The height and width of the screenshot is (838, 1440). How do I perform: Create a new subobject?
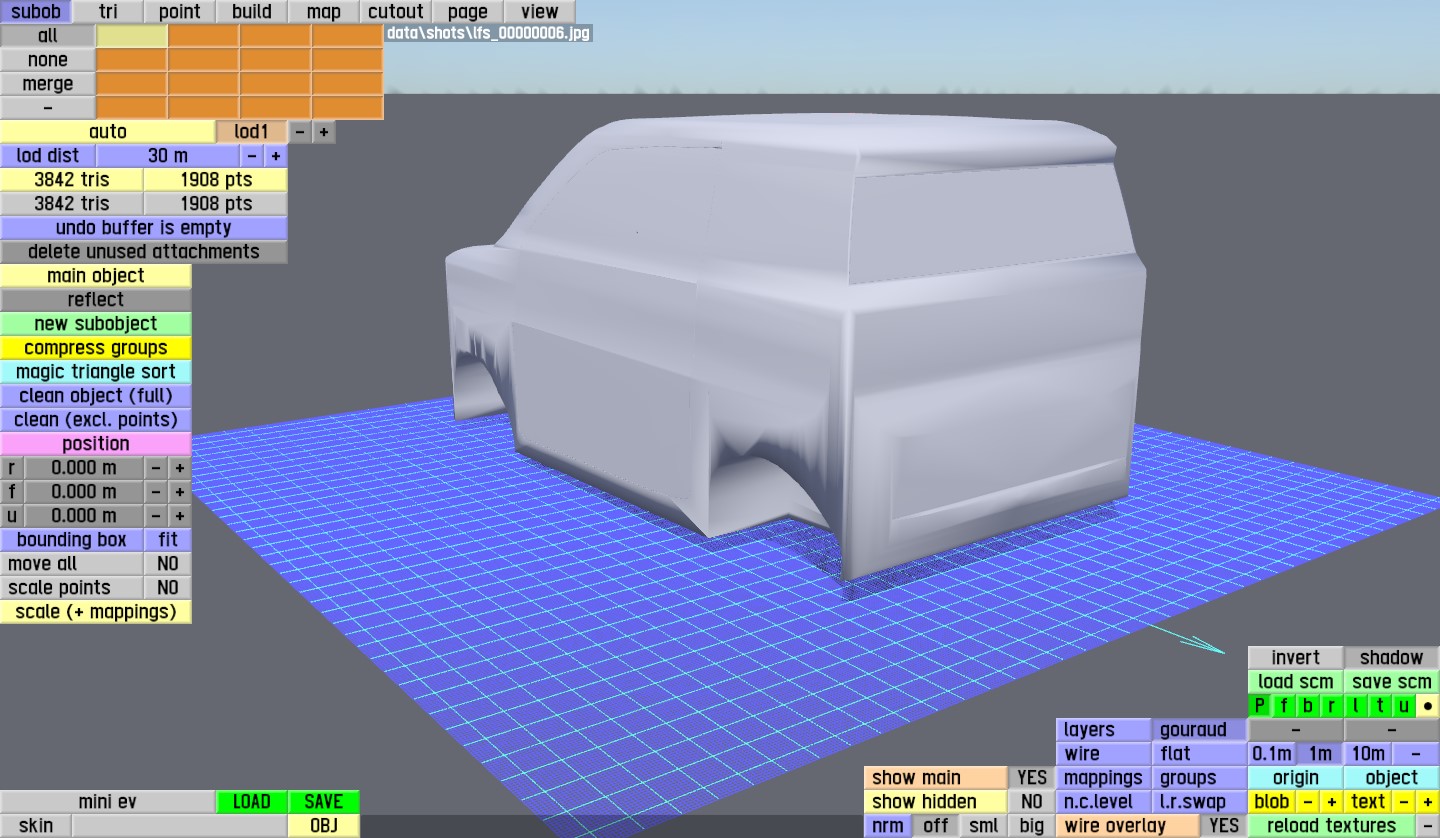tap(96, 324)
